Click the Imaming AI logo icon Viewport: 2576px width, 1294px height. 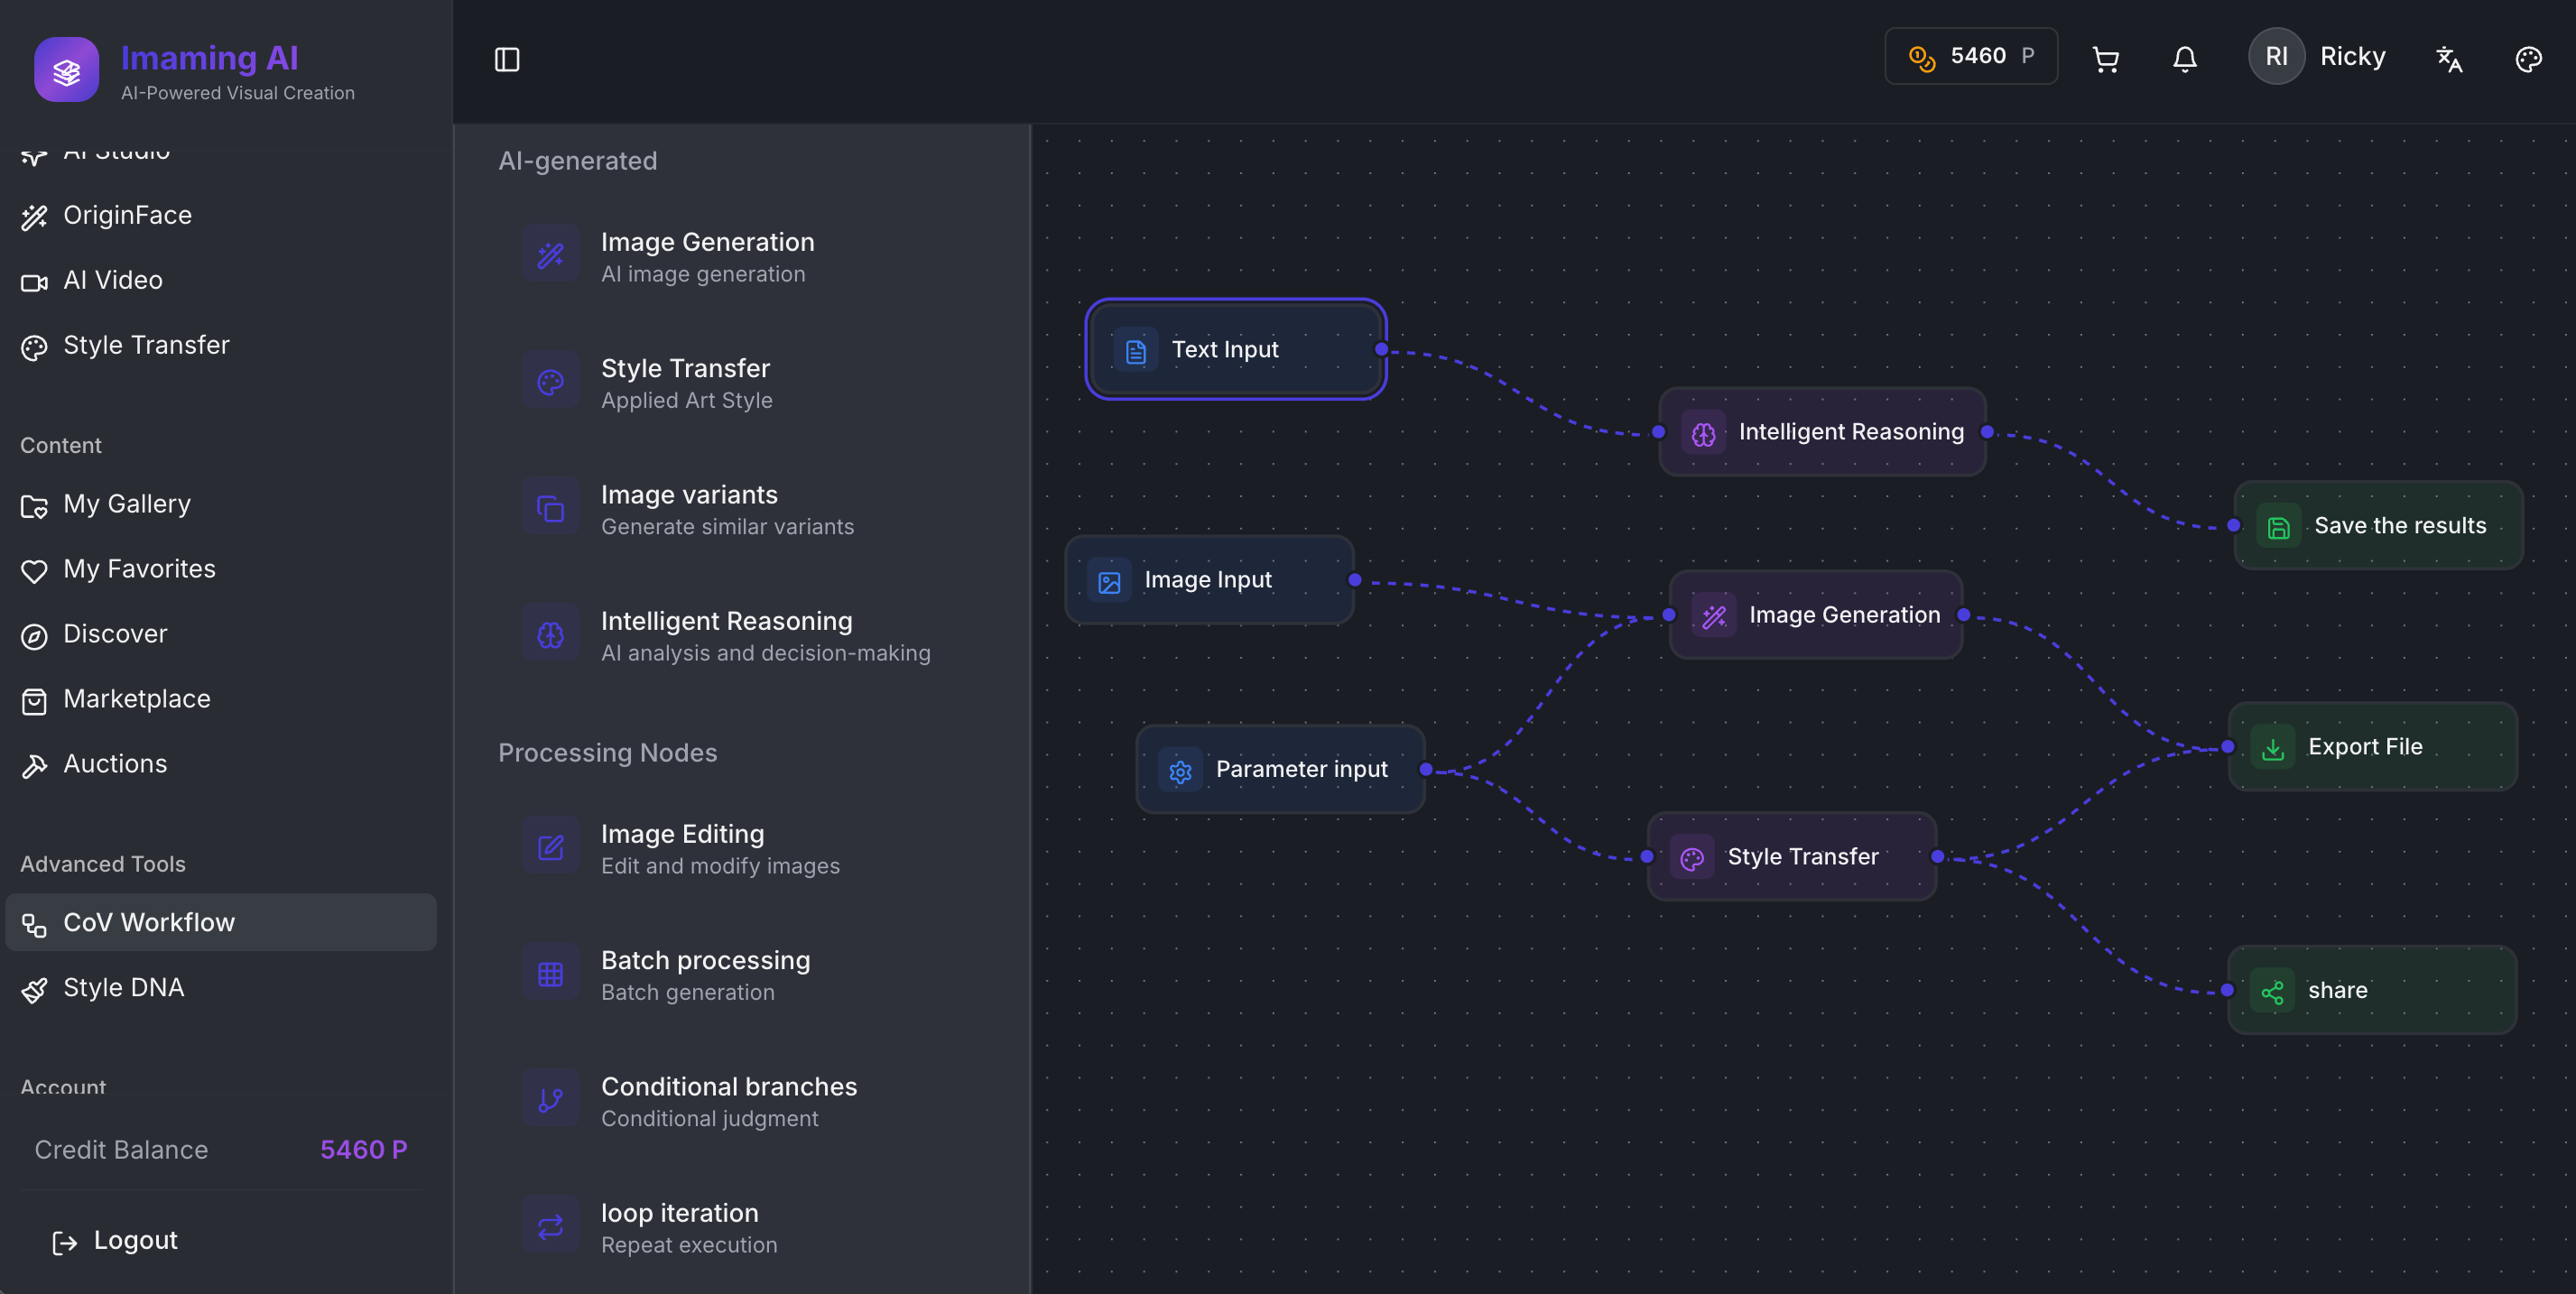[66, 70]
